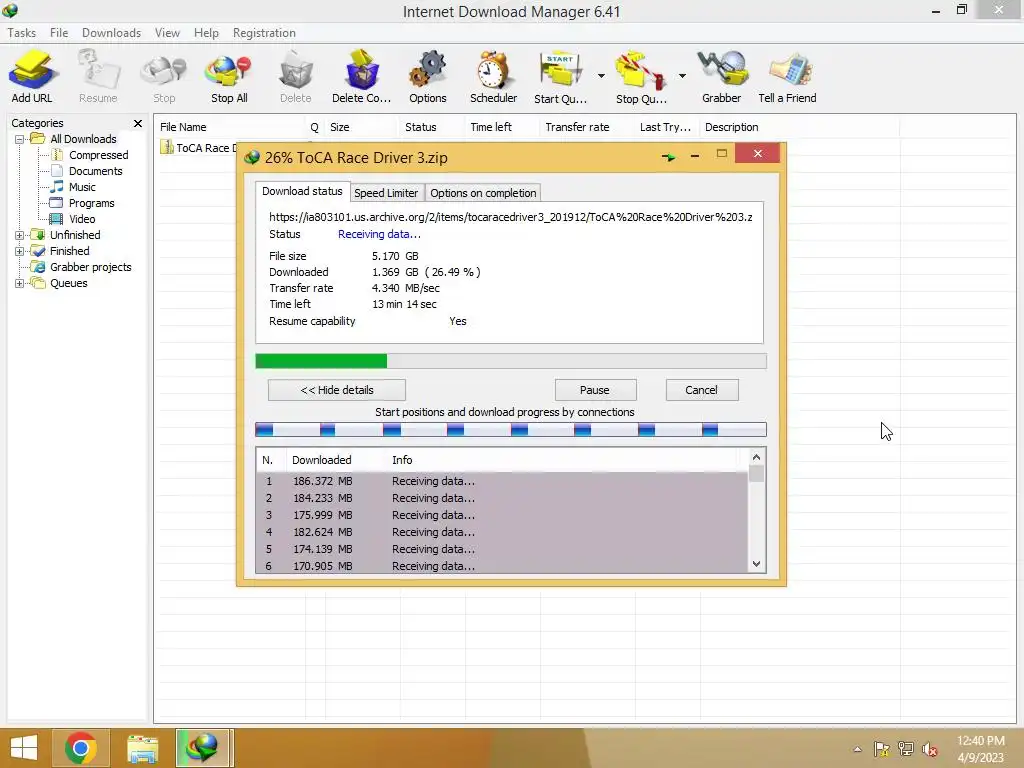Expand the Finished tree node
Screen dimensions: 1024x768
pyautogui.click(x=20, y=251)
